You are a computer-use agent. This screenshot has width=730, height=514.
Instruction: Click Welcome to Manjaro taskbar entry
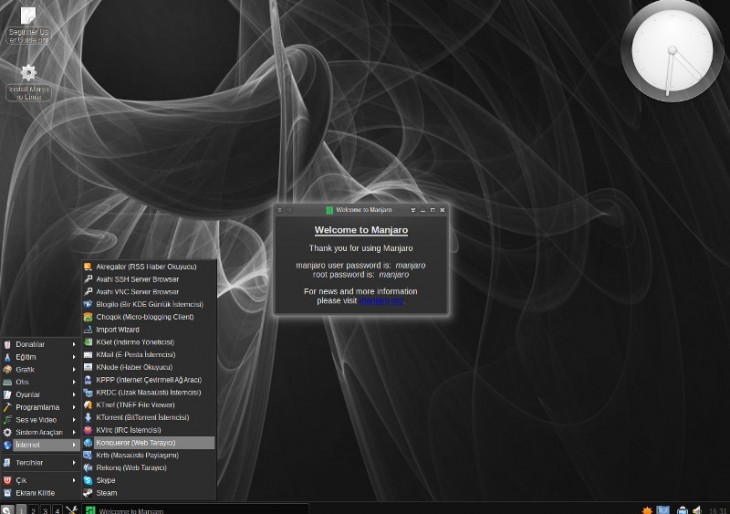click(196, 510)
